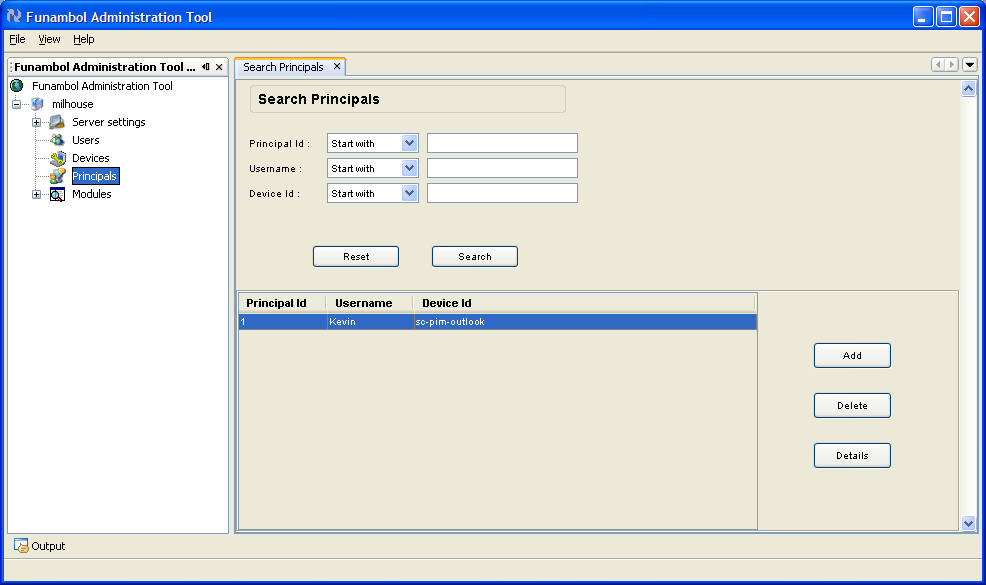Click the Add button
The image size is (986, 585).
tap(852, 355)
